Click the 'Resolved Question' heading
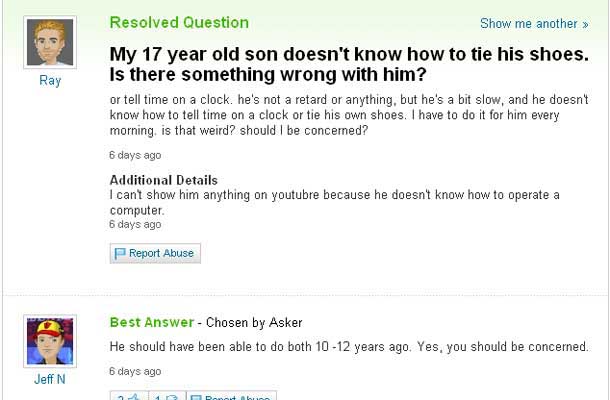 [x=179, y=22]
